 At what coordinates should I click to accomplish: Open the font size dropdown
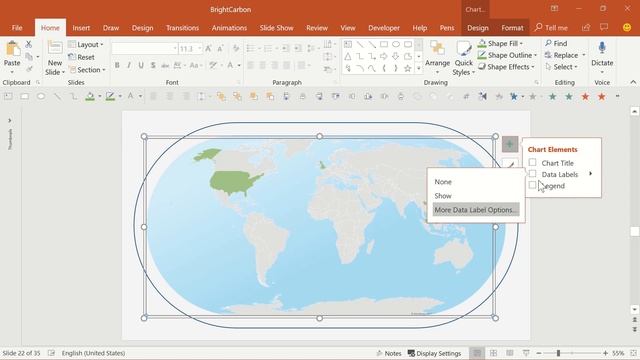pos(200,49)
